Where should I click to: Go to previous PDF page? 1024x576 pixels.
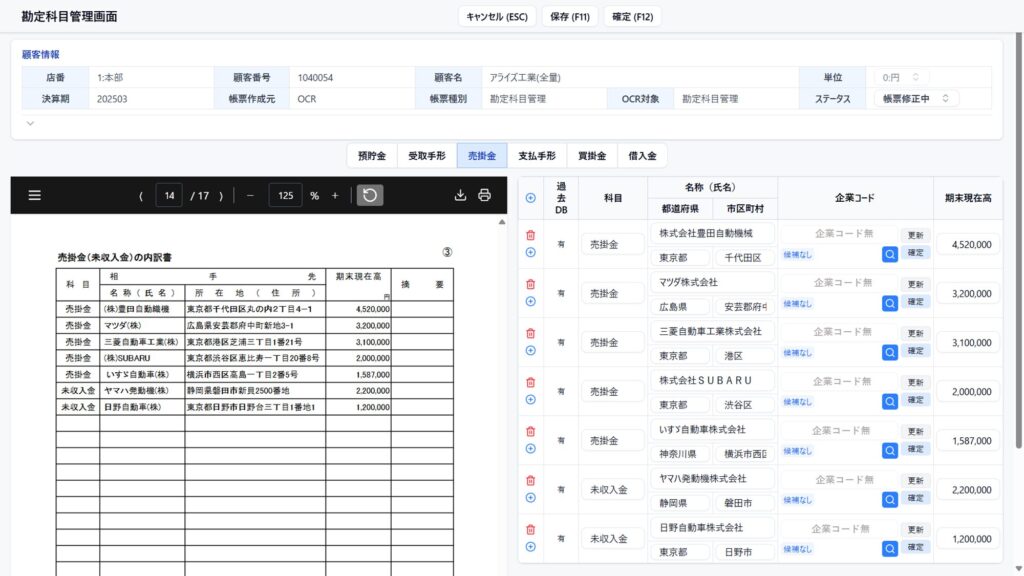pos(140,196)
